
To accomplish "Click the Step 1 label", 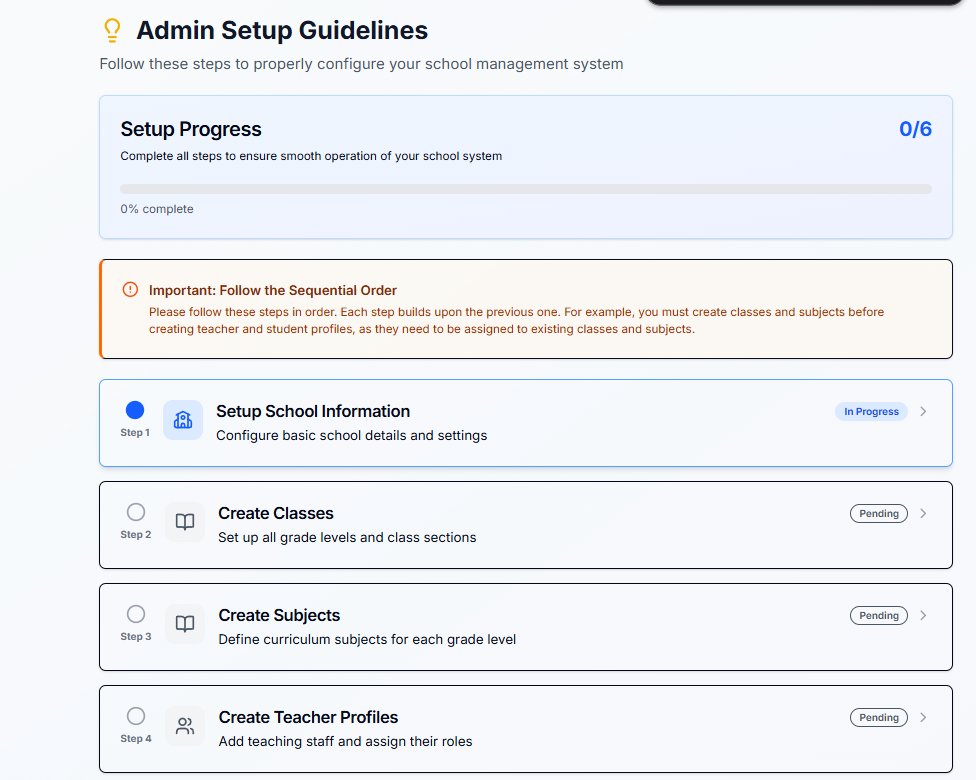I will click(x=135, y=433).
